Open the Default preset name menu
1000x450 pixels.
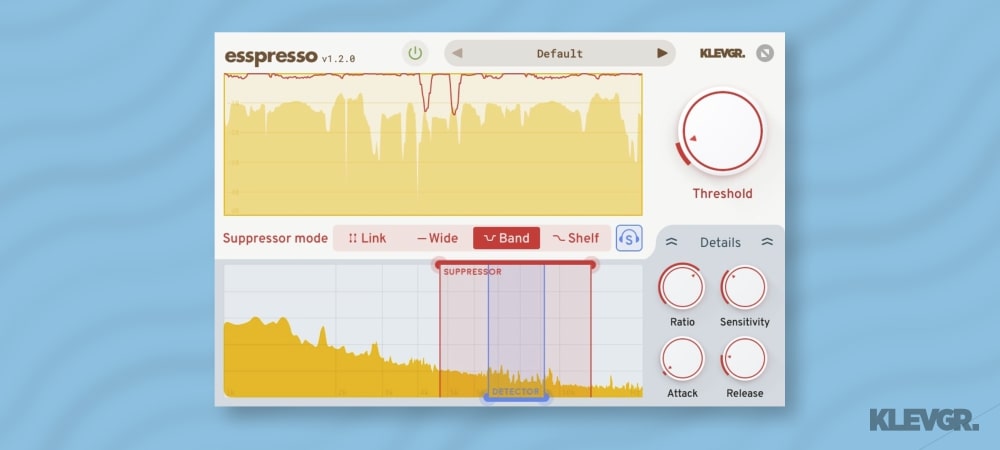559,53
